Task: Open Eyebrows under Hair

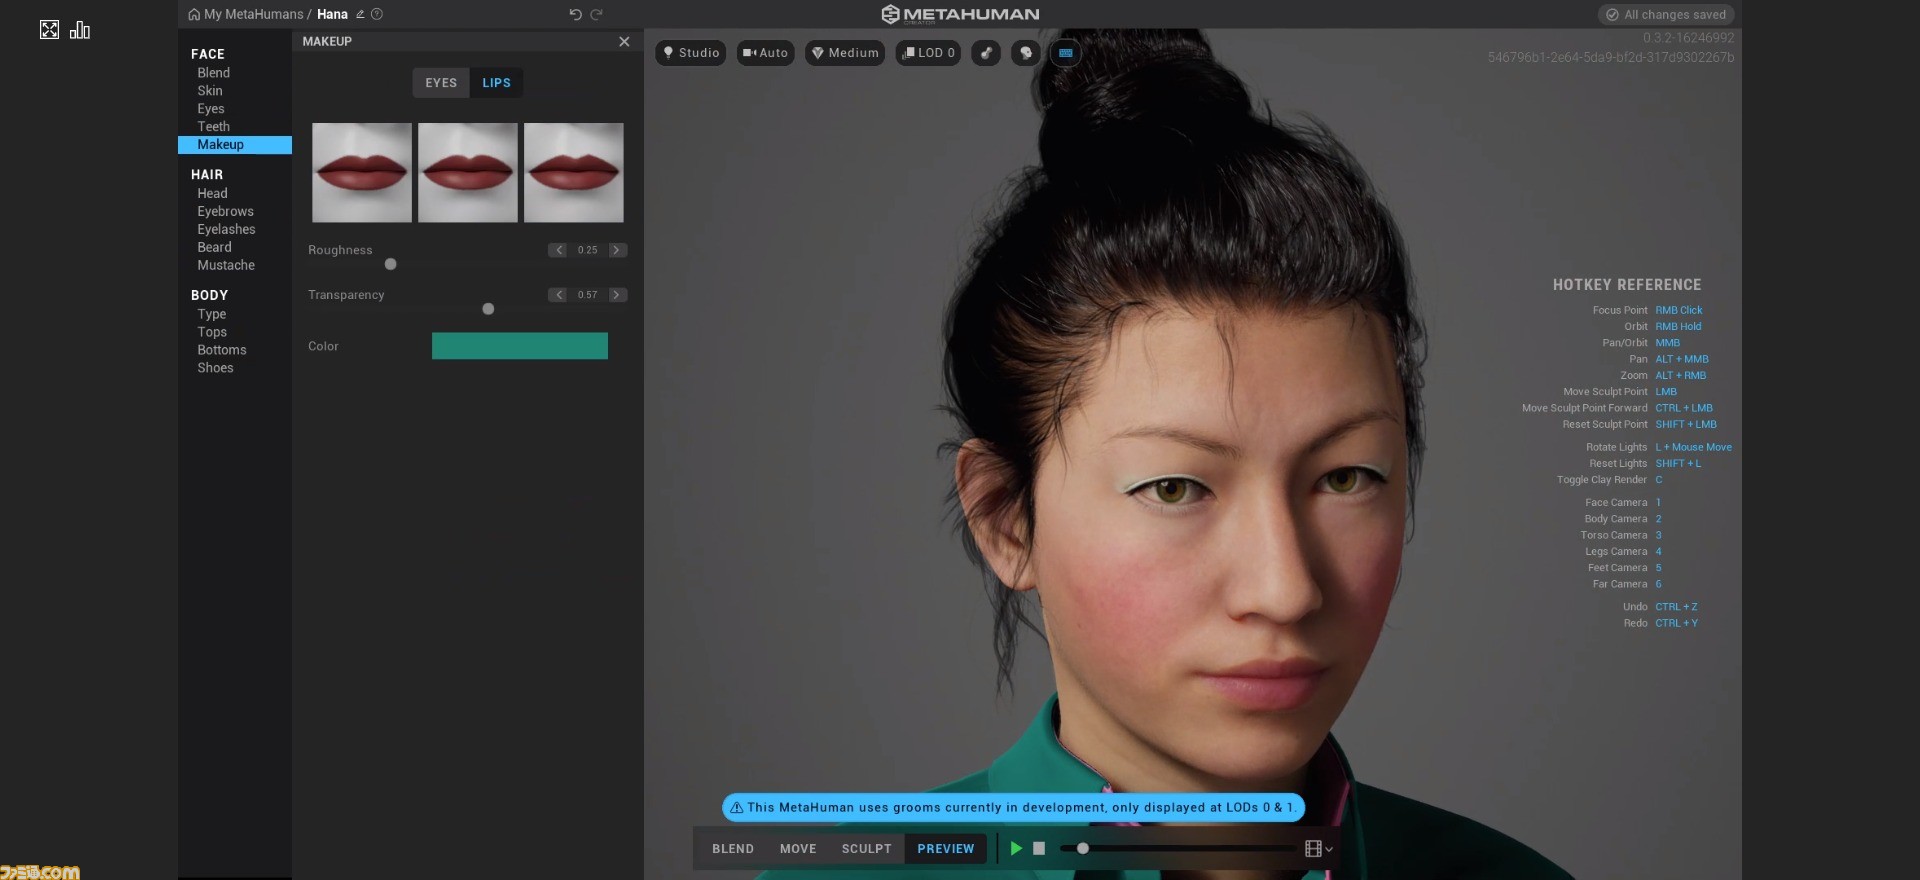Action: point(226,212)
